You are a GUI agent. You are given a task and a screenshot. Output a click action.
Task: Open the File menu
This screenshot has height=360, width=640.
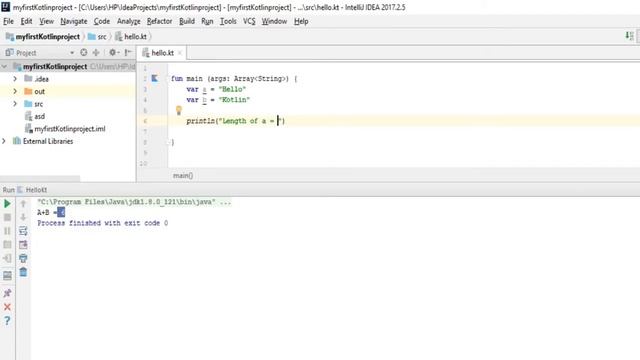[8, 21]
